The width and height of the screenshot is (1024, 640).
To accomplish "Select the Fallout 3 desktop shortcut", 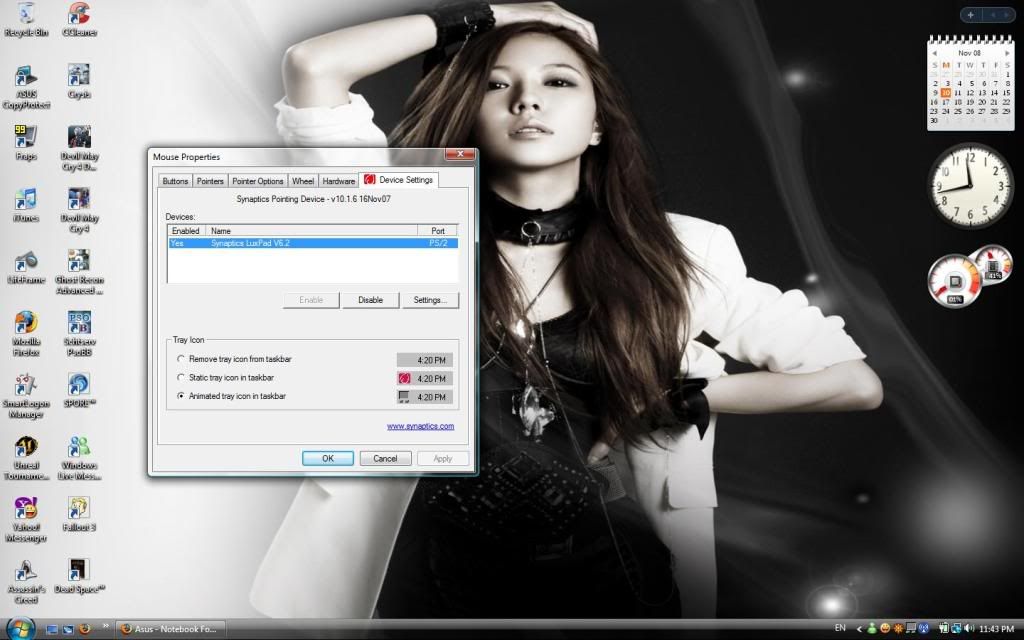I will pos(79,513).
